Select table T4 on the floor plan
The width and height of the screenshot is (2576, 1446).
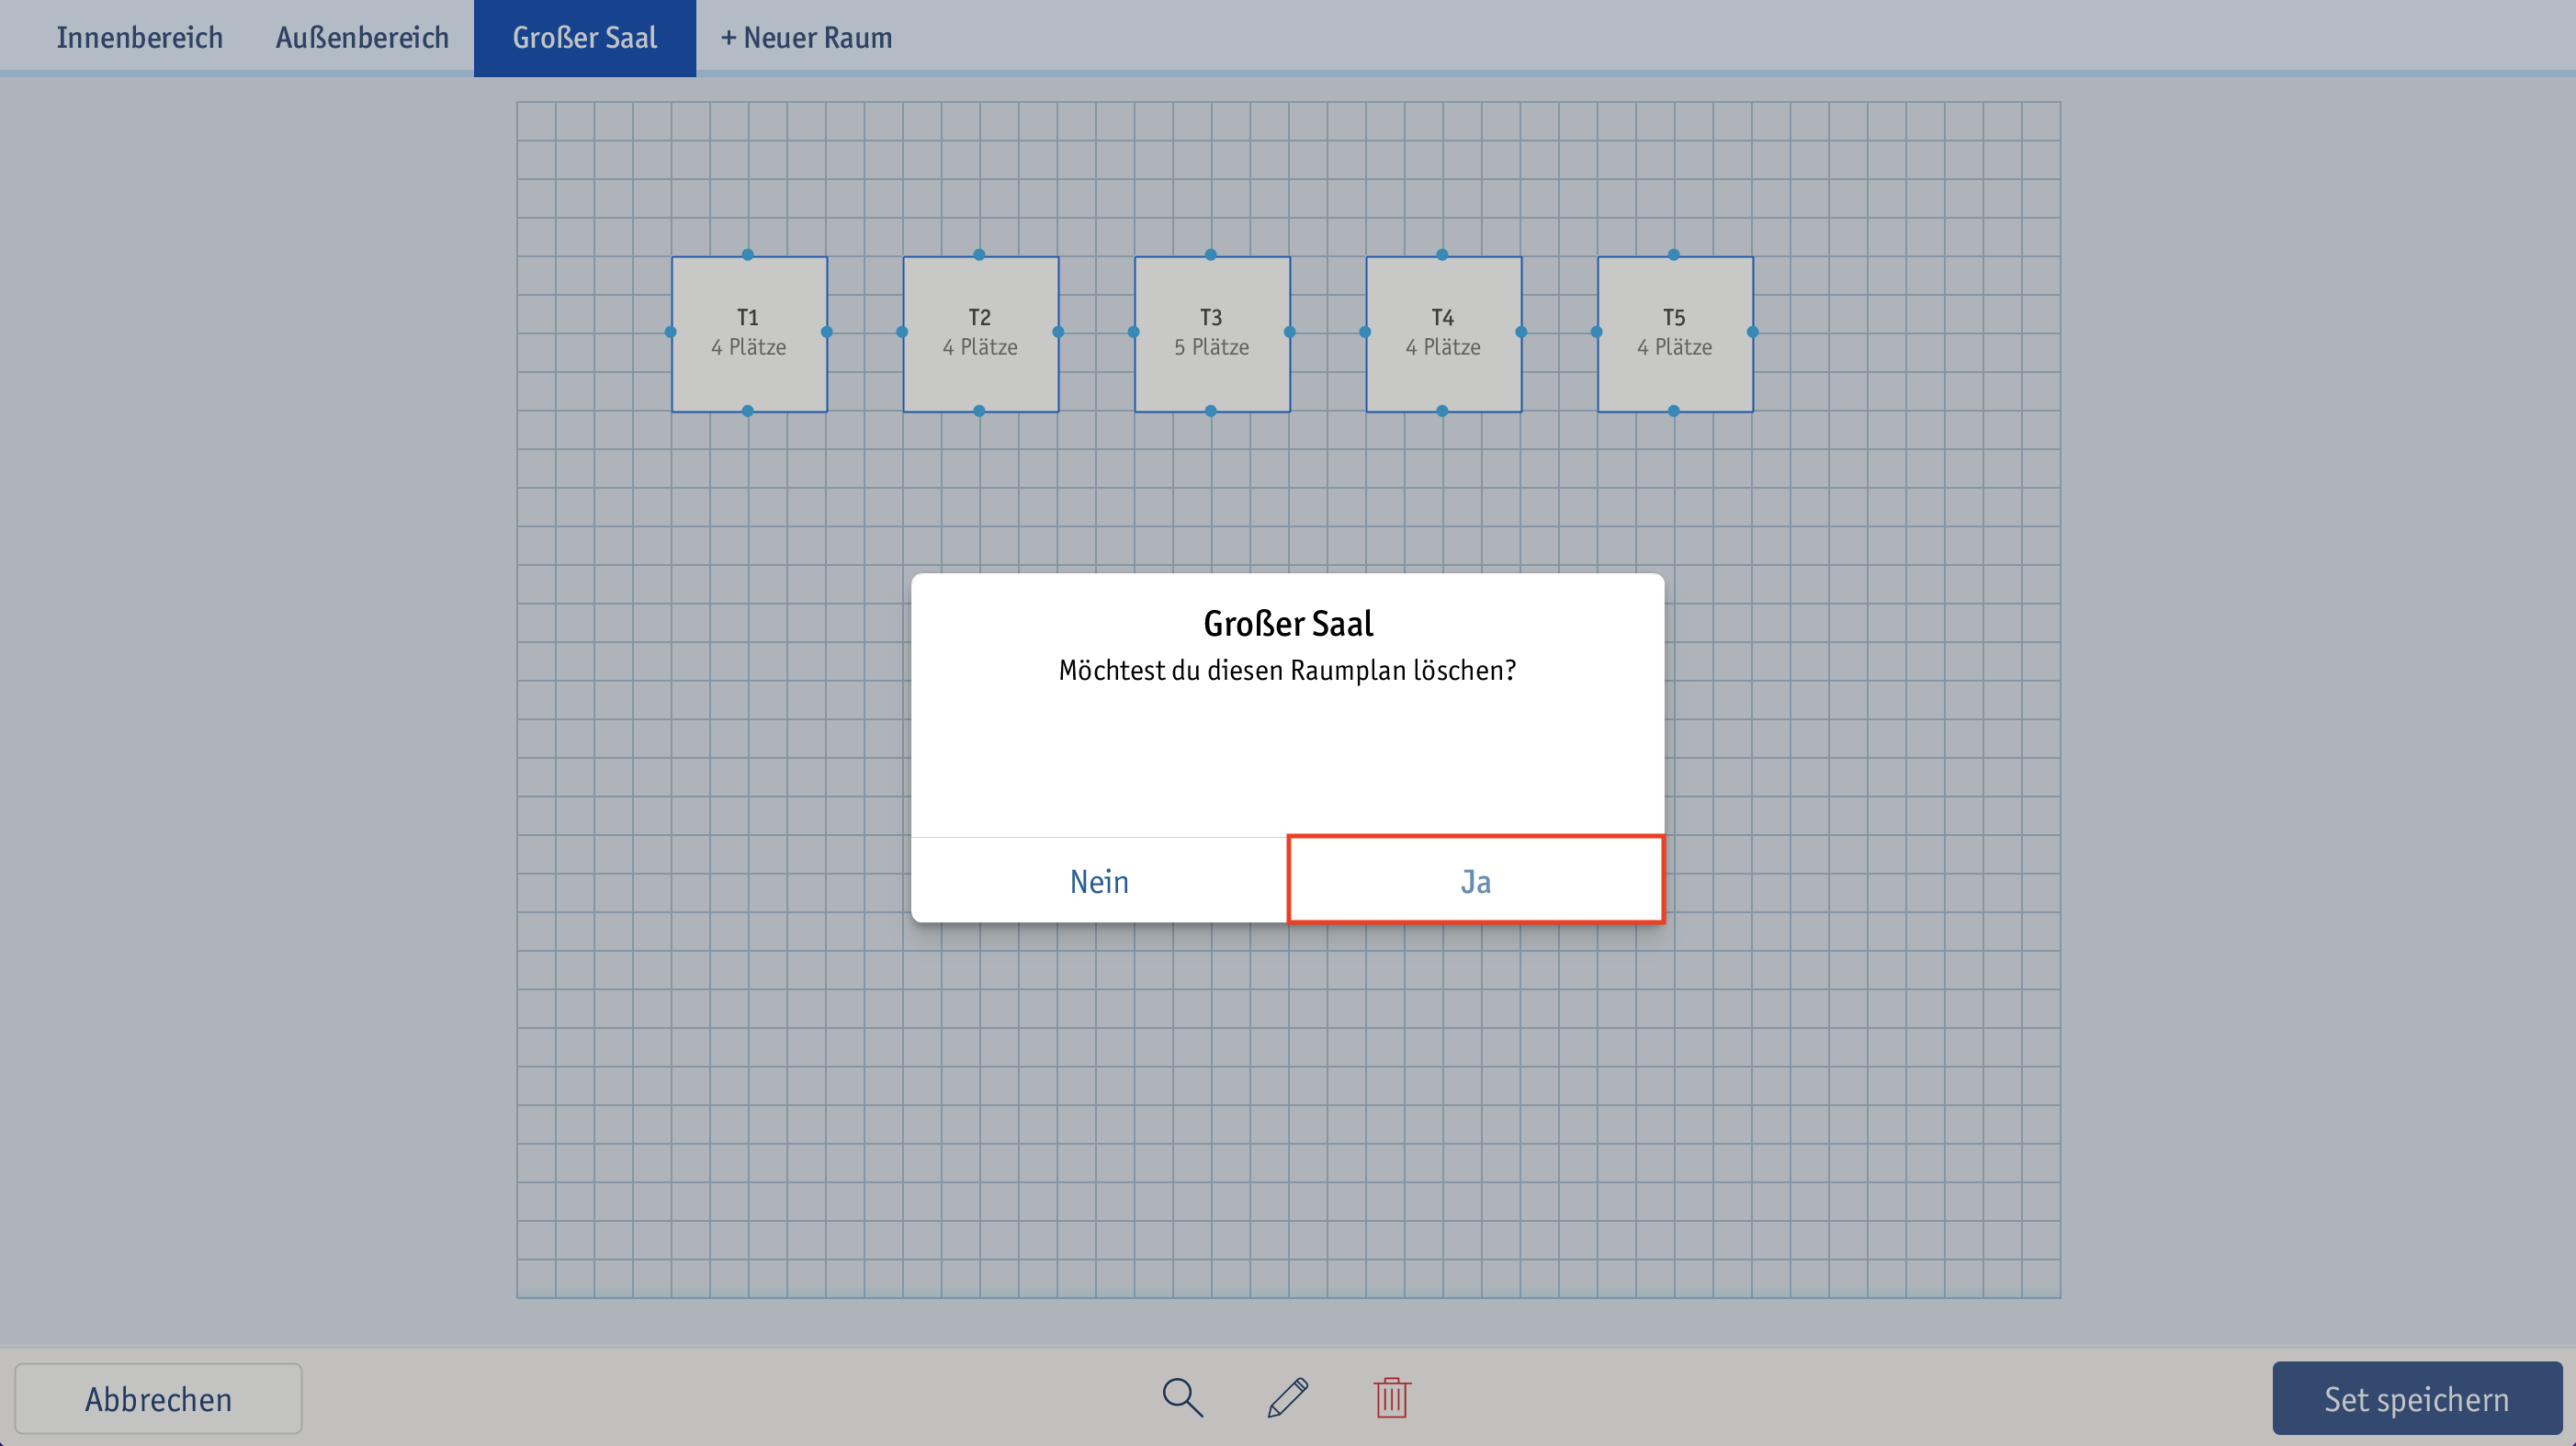(1443, 333)
